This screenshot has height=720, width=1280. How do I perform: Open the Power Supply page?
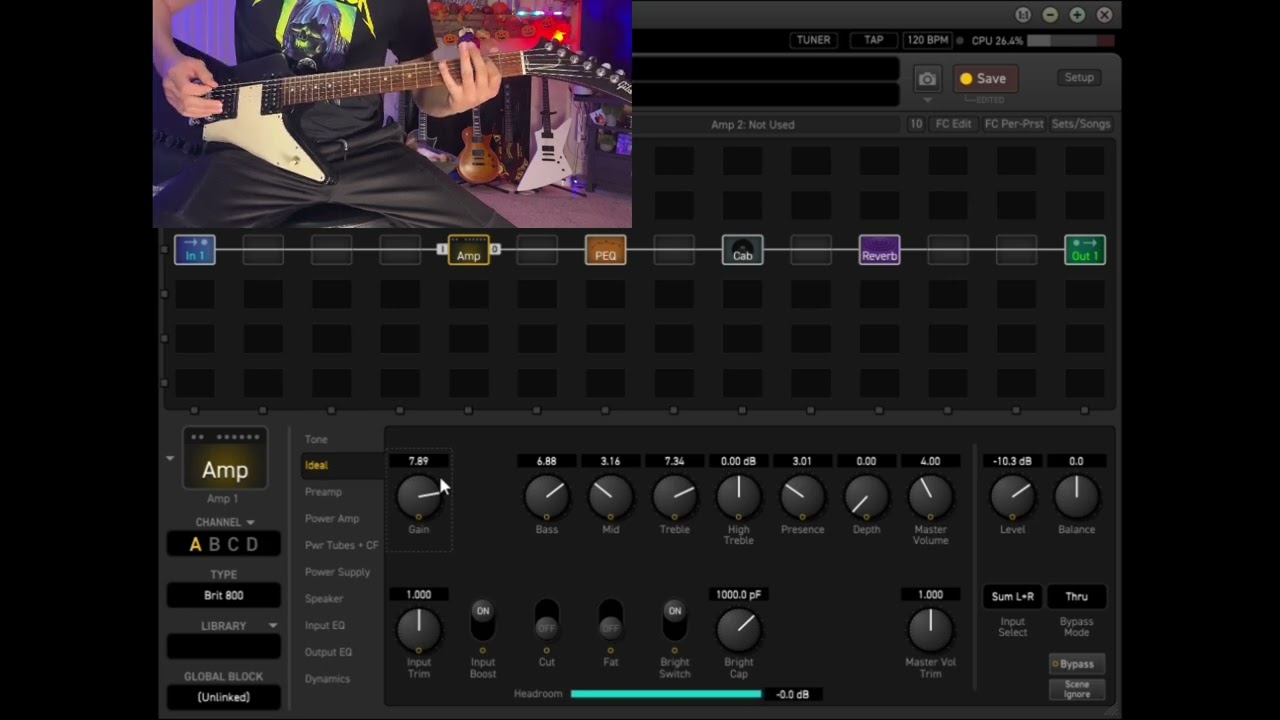pos(337,572)
